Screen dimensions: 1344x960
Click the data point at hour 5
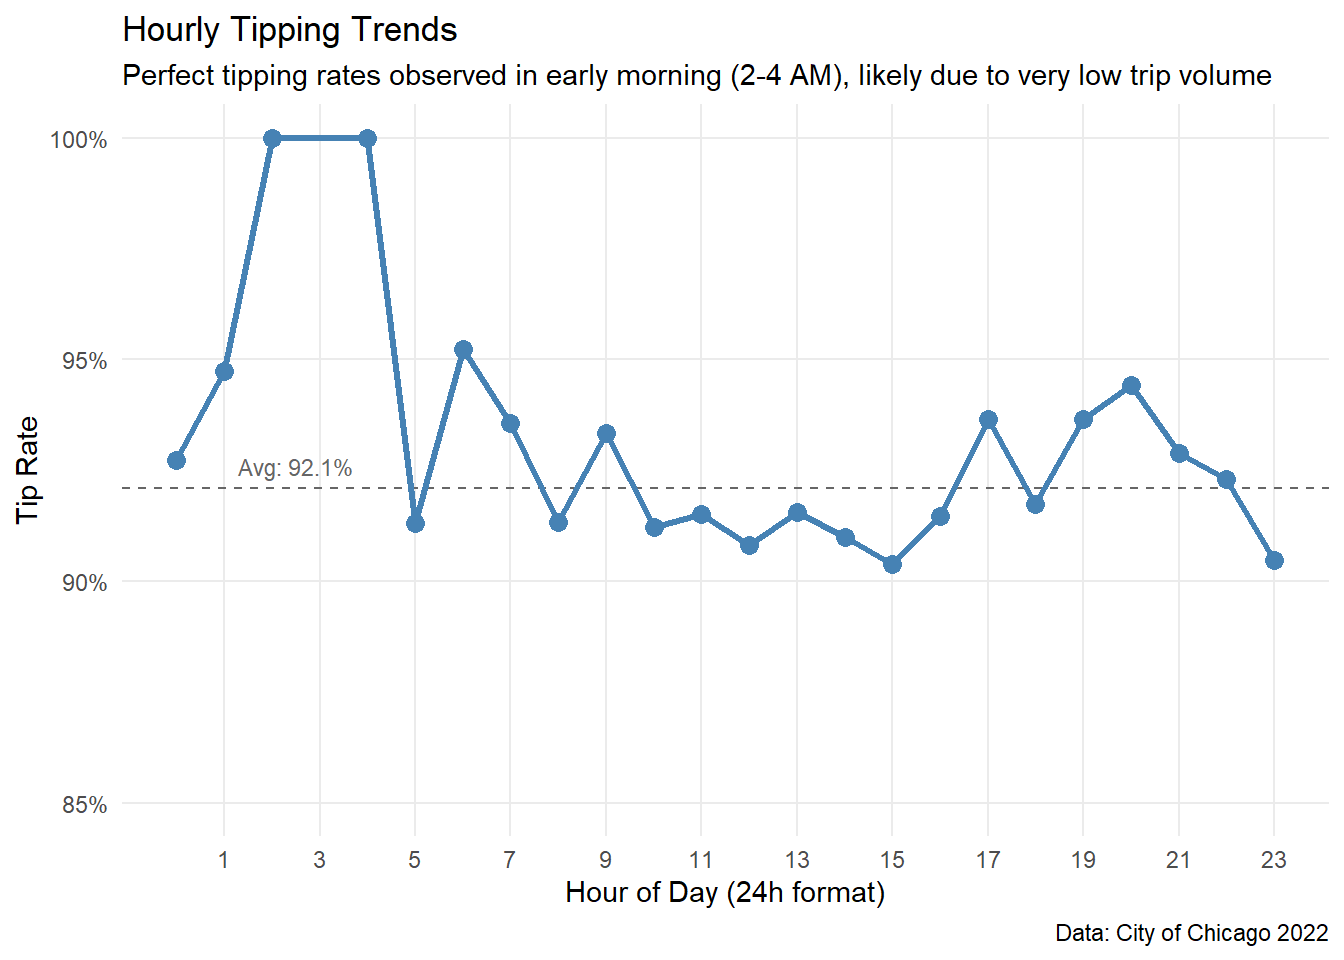(415, 523)
